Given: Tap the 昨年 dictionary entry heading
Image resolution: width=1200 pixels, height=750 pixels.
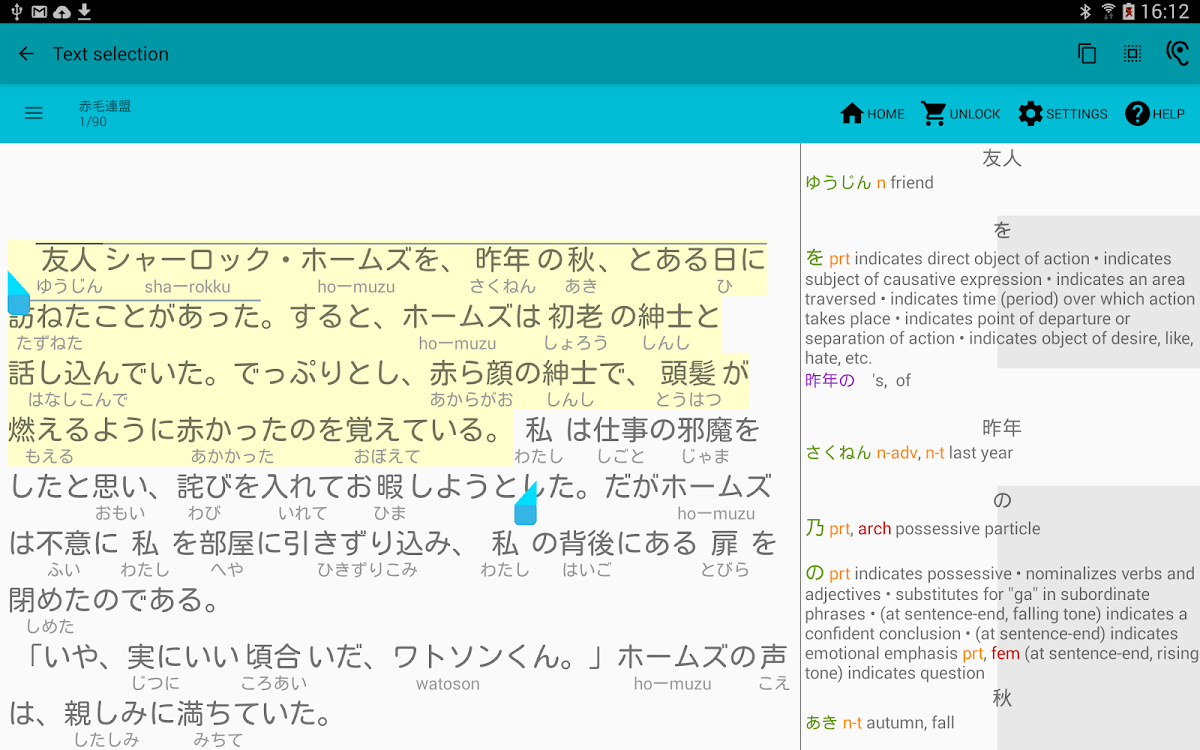Looking at the screenshot, I should pyautogui.click(x=1001, y=428).
